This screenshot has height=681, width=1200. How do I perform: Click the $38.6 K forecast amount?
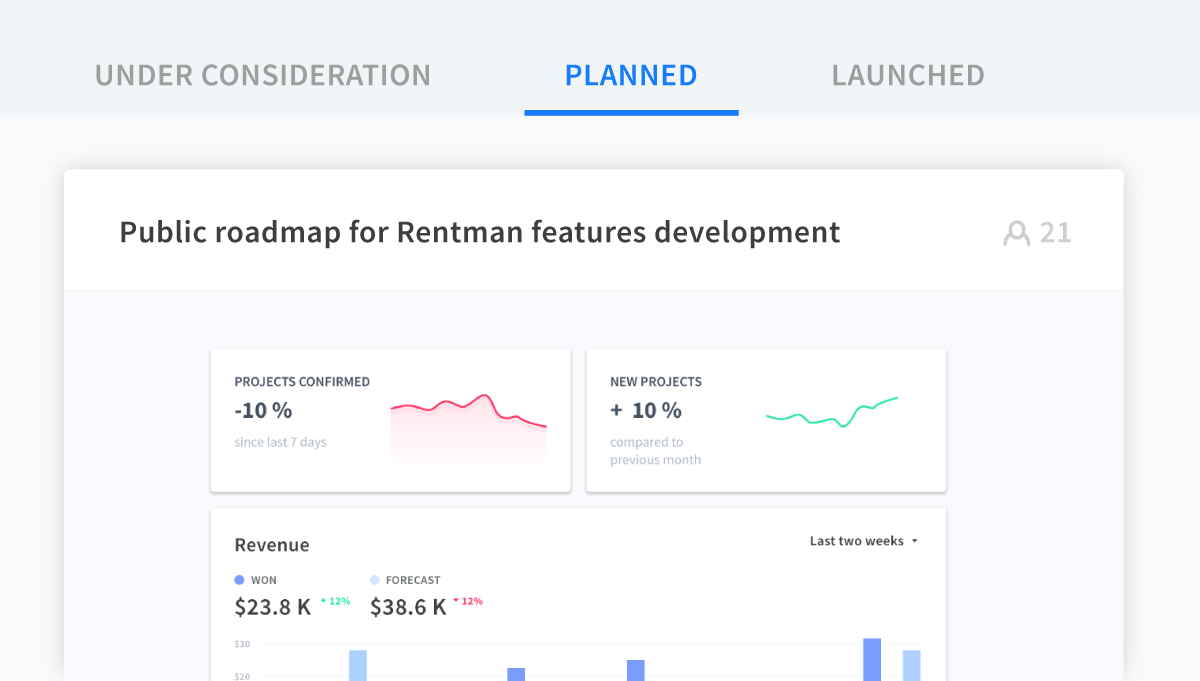[x=409, y=607]
